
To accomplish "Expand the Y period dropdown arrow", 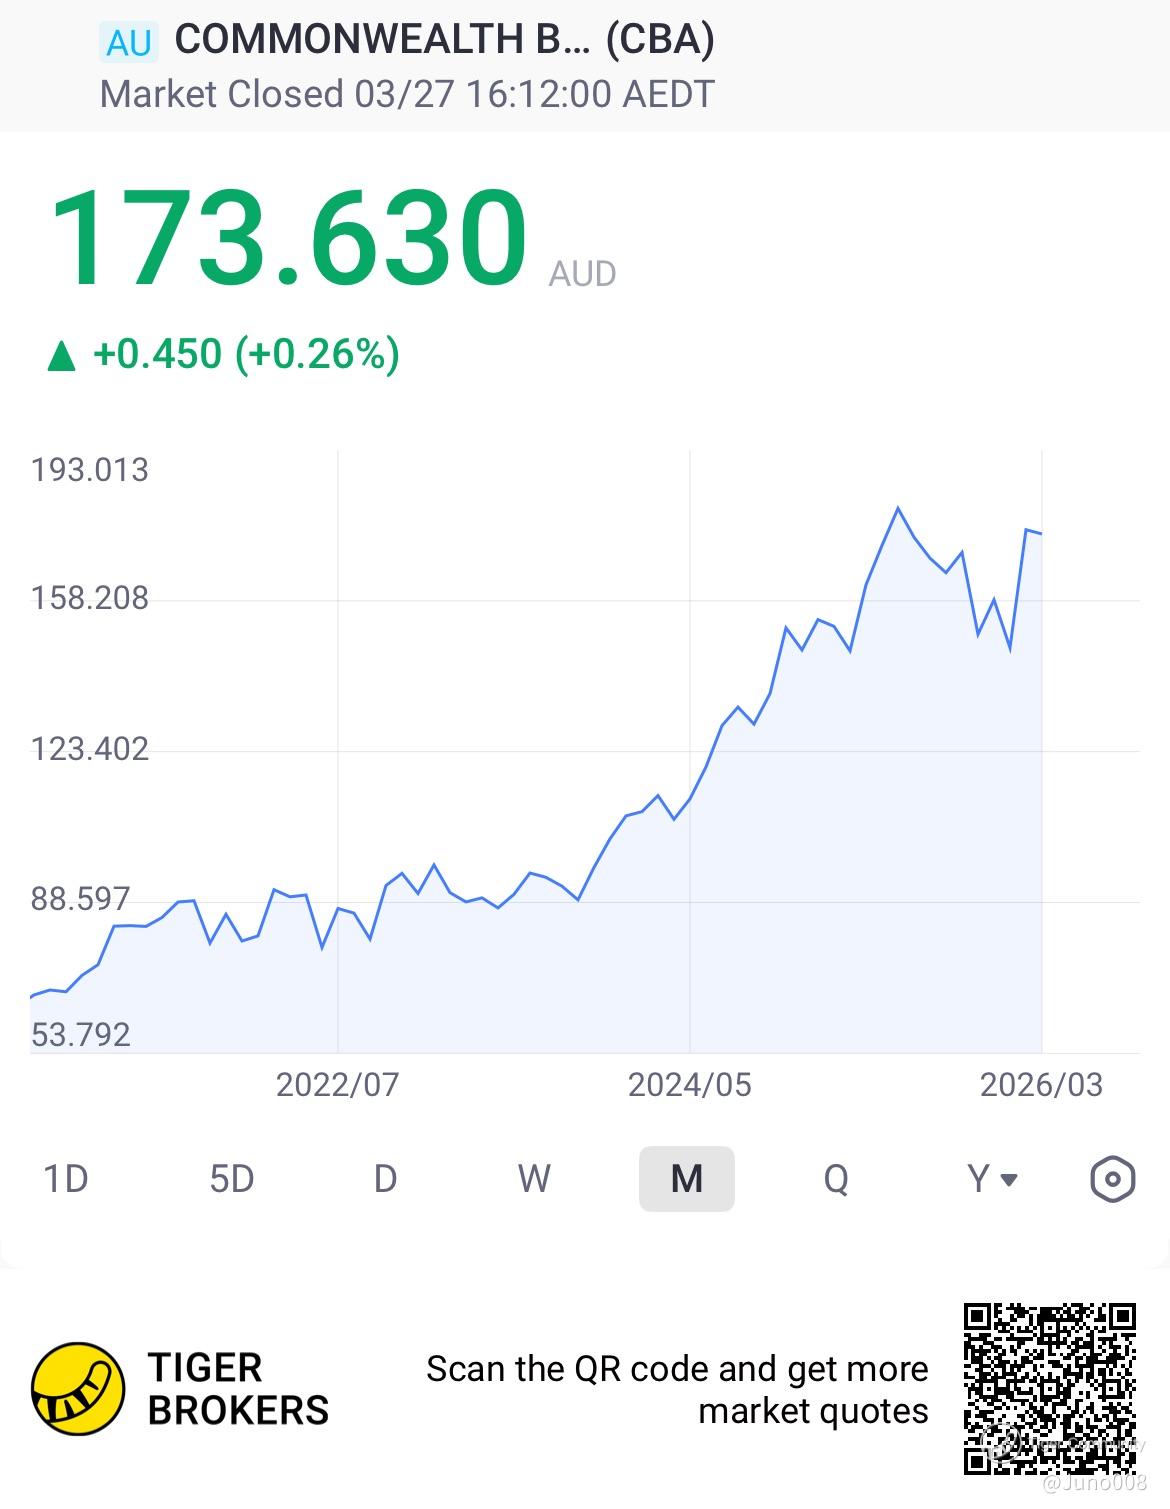I will 1009,1180.
